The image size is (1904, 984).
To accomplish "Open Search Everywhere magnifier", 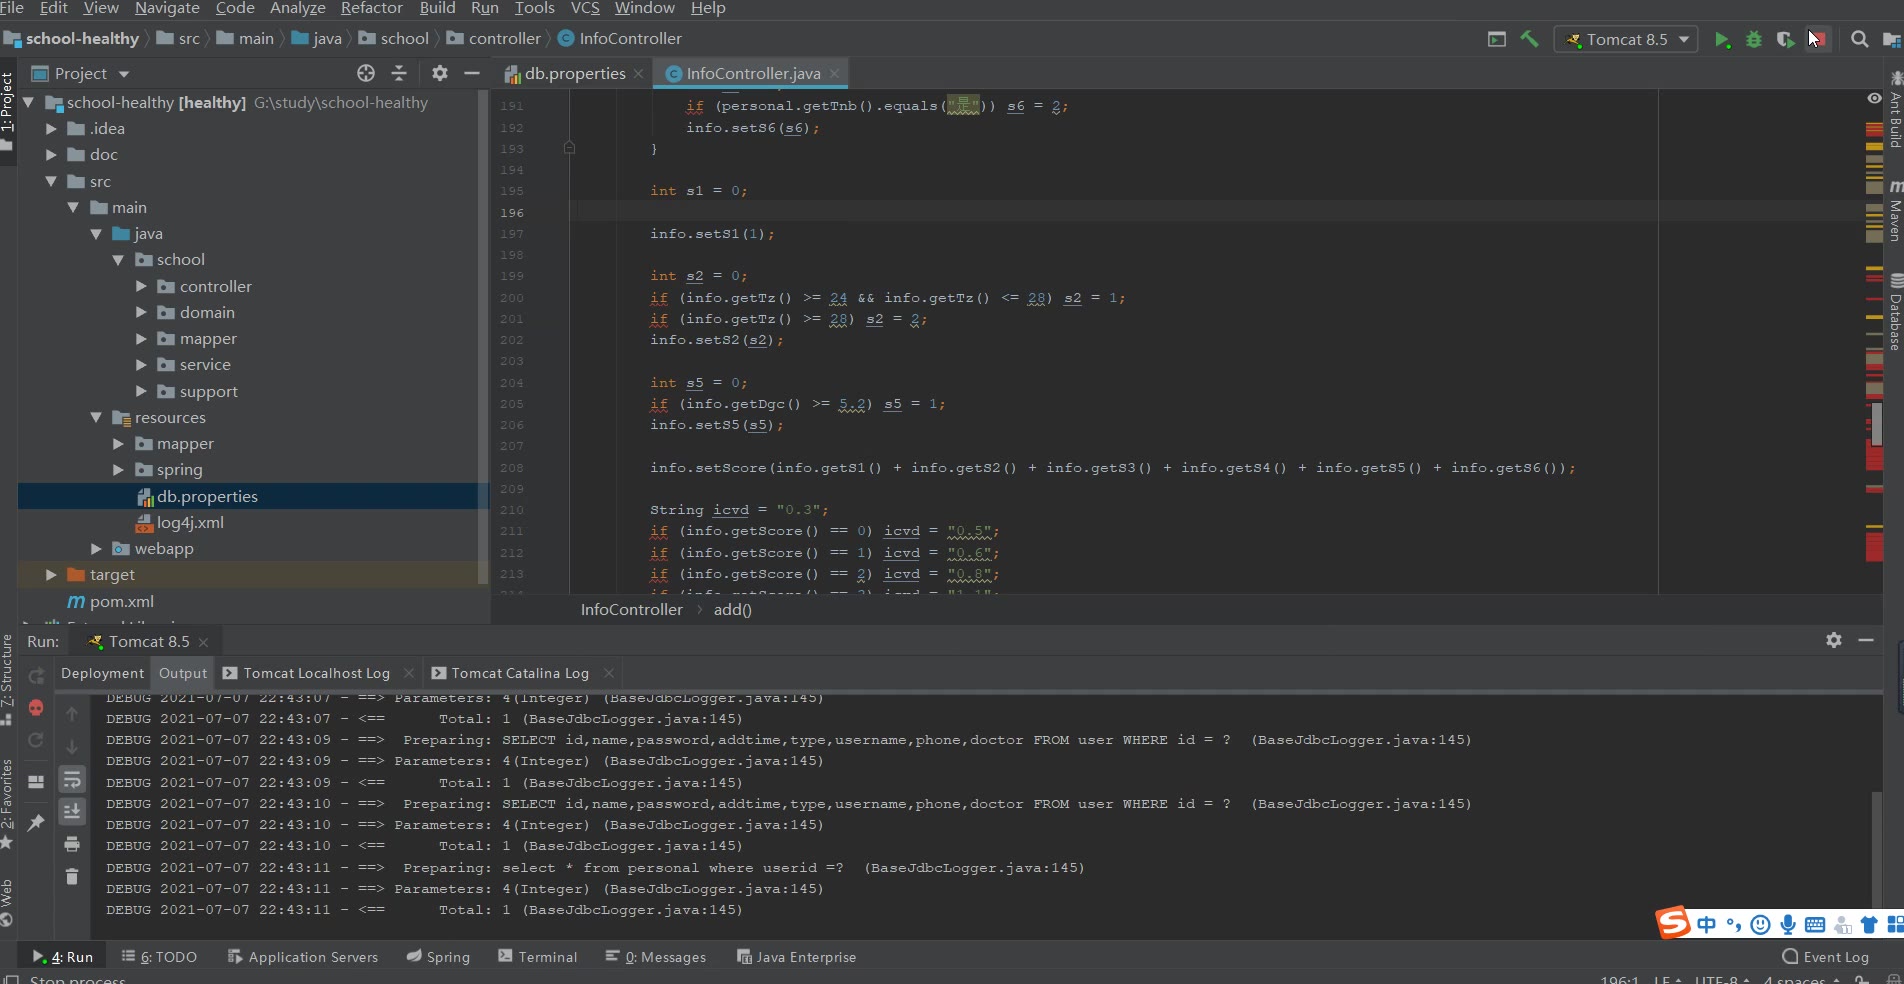I will (1859, 40).
